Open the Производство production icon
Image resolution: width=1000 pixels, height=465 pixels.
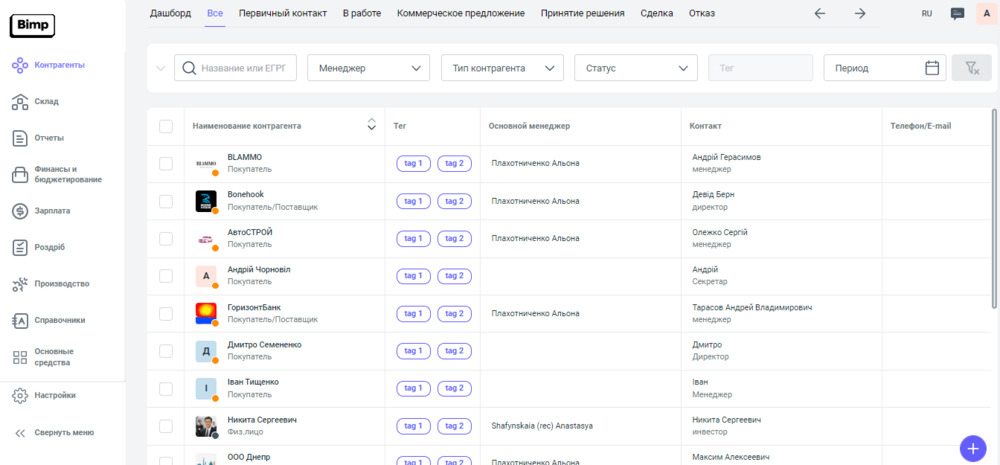[x=19, y=284]
